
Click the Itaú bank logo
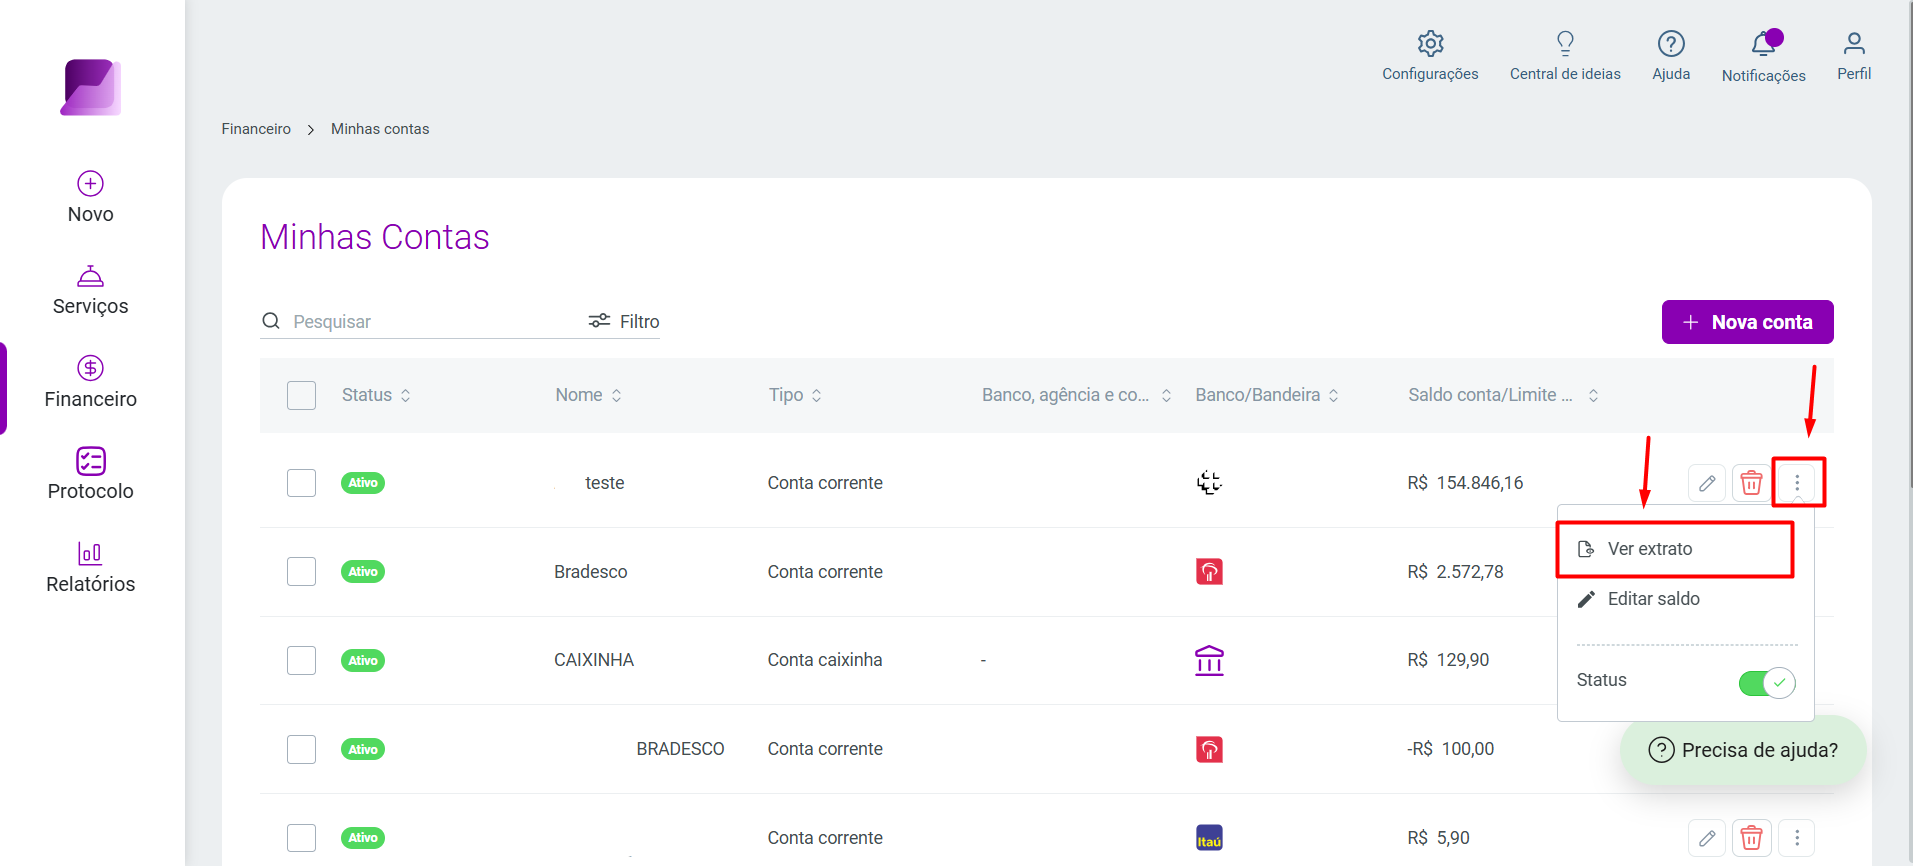point(1210,838)
